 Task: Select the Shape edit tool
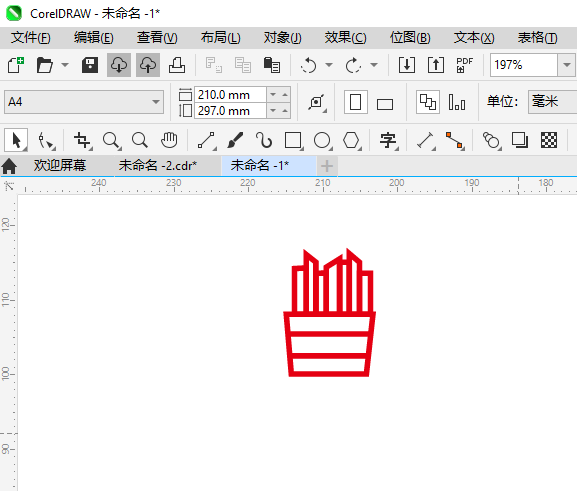click(x=46, y=141)
